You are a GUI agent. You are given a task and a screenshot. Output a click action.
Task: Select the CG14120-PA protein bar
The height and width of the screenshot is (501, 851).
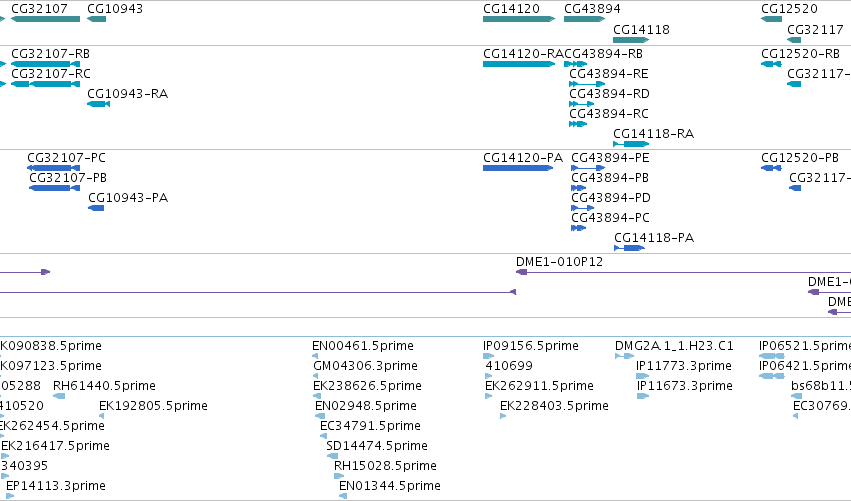[518, 168]
